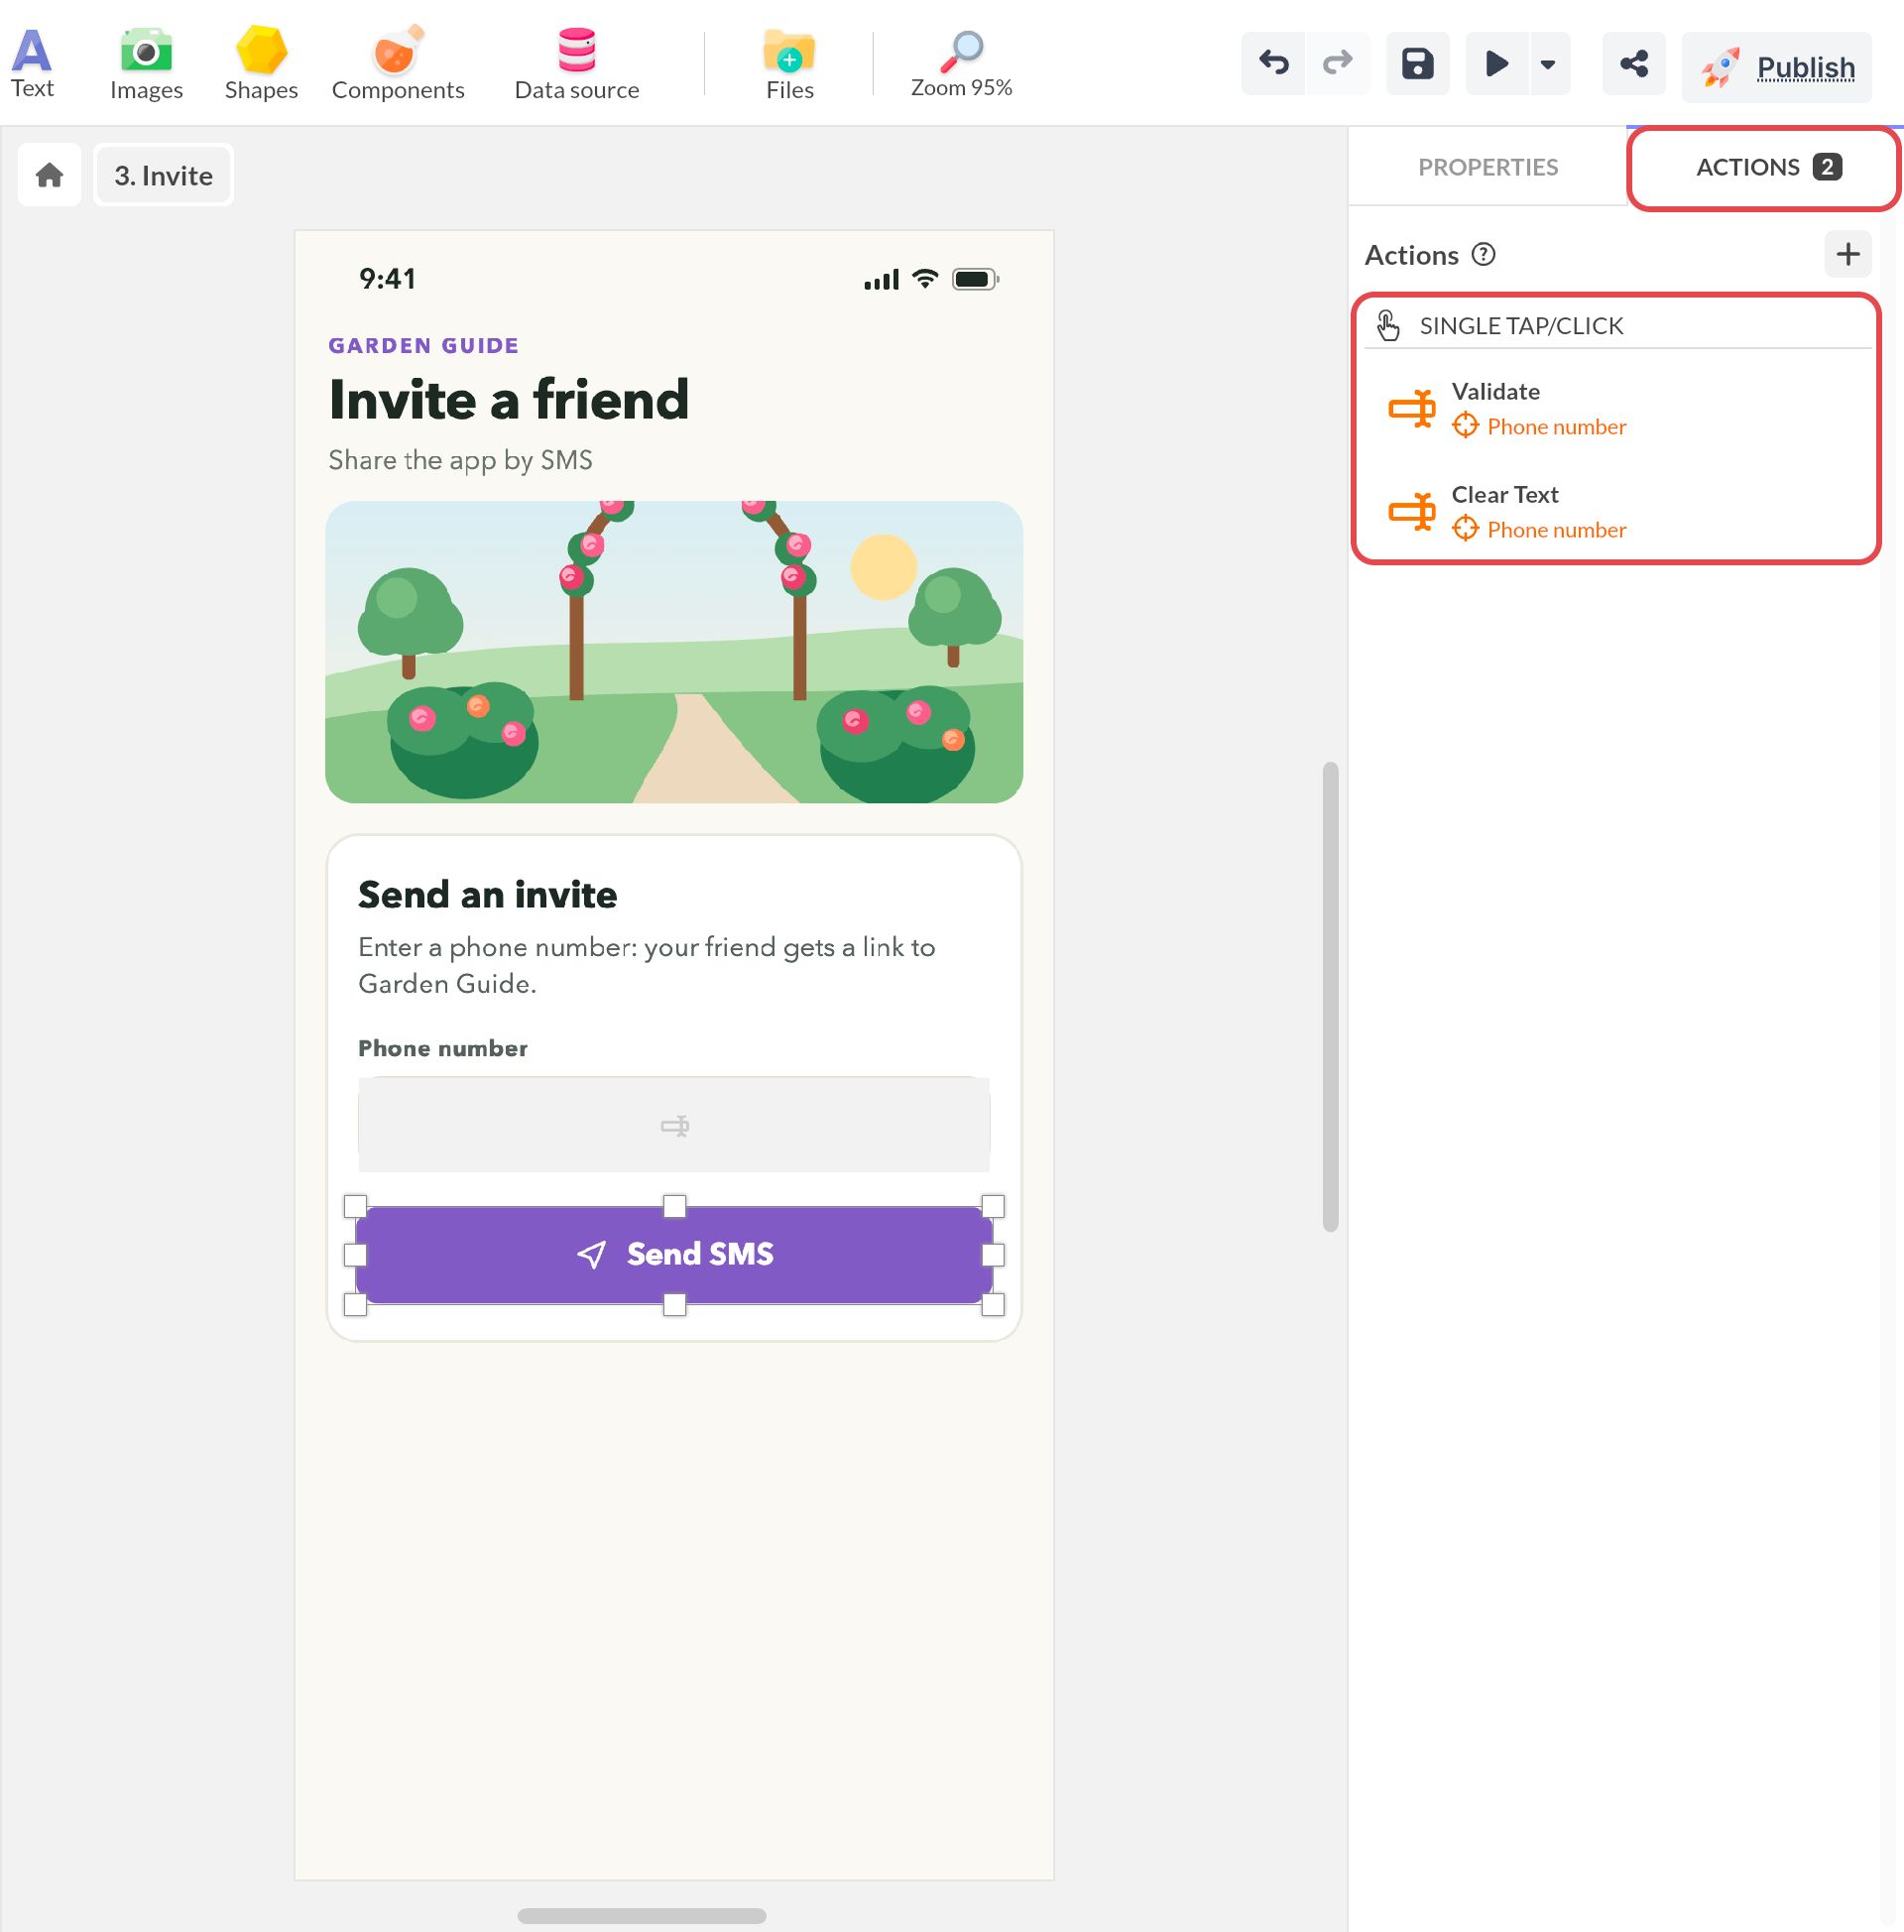Open the Actions help icon

tap(1483, 254)
